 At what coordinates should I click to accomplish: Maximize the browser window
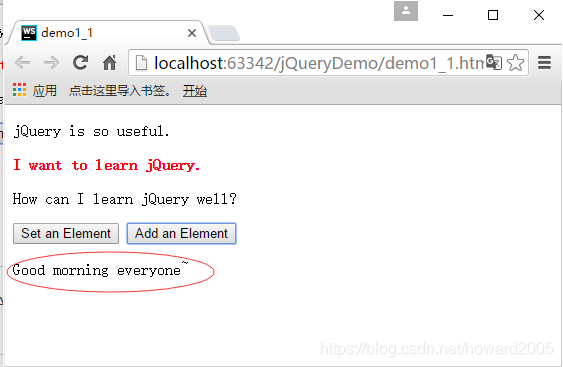(493, 15)
